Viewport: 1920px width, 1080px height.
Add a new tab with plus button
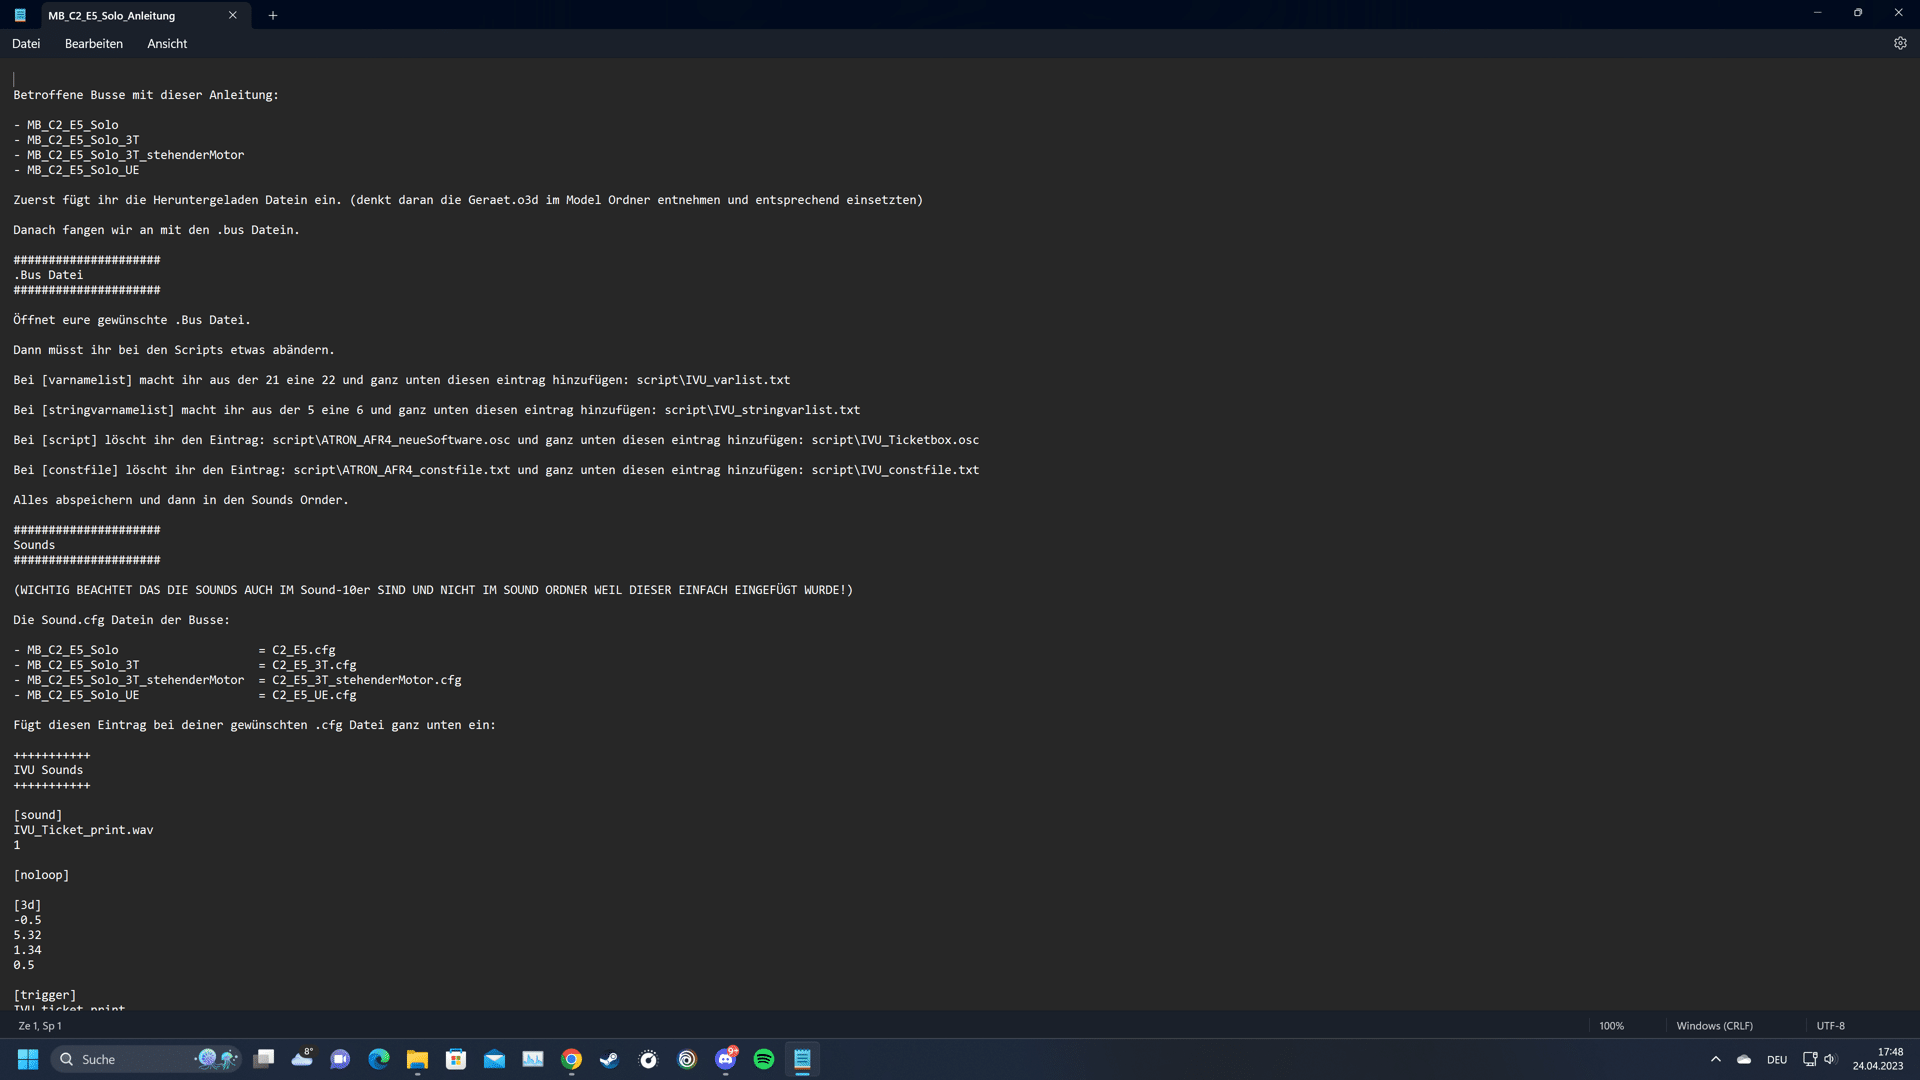tap(273, 15)
